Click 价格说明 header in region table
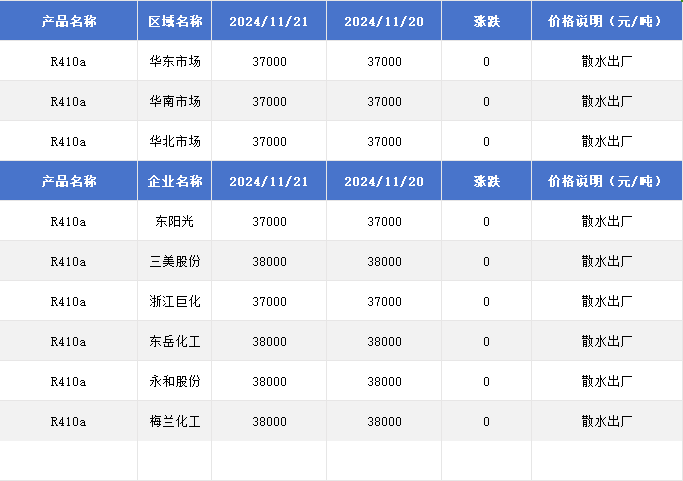The image size is (683, 481). [607, 21]
